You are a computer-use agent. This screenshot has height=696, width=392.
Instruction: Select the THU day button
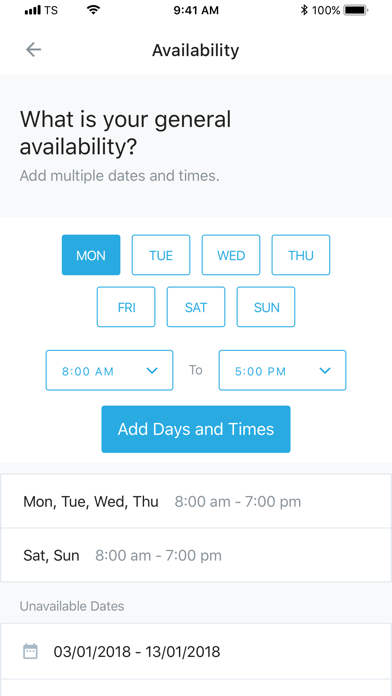(x=301, y=255)
